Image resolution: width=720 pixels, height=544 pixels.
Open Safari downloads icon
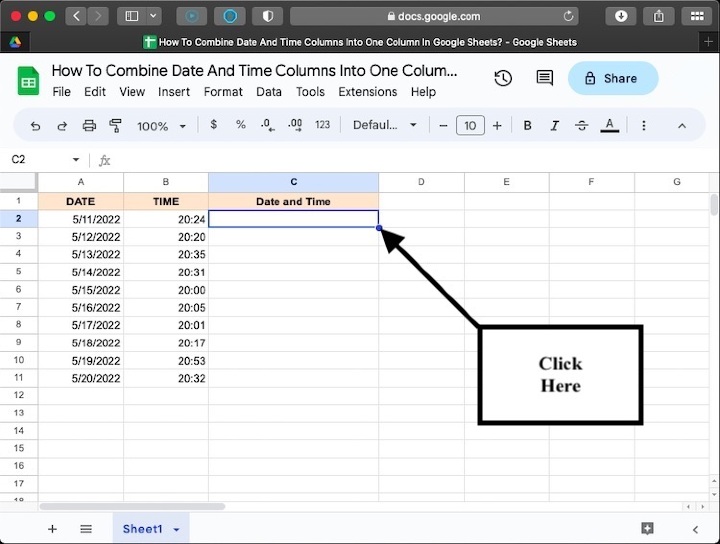[621, 17]
